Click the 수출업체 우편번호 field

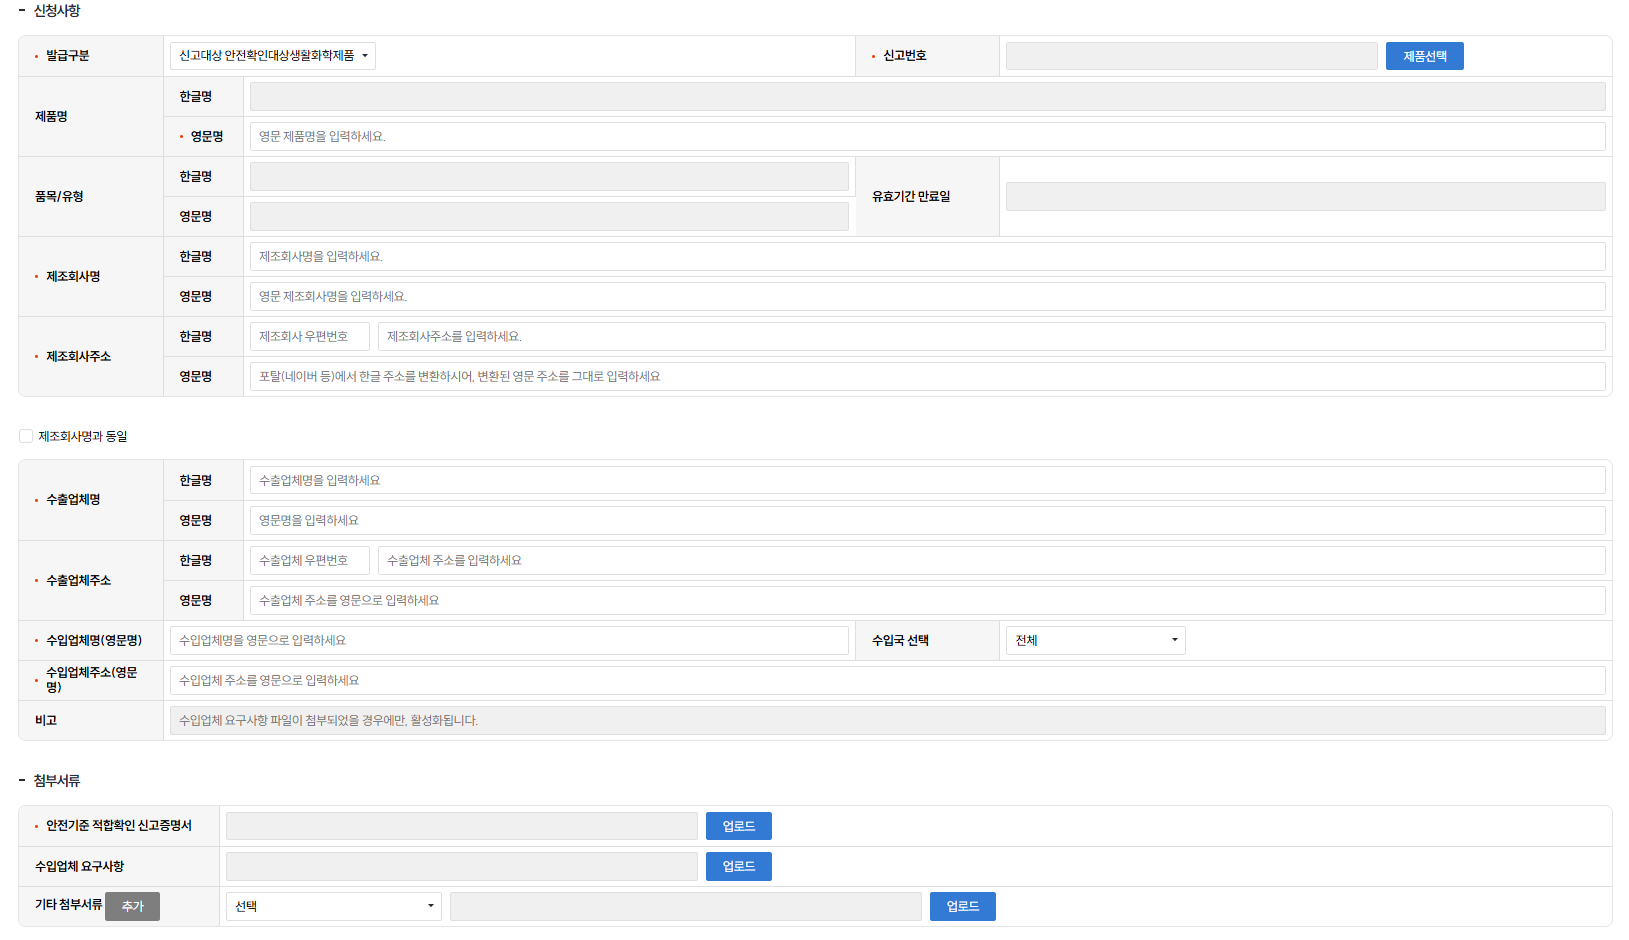click(309, 560)
